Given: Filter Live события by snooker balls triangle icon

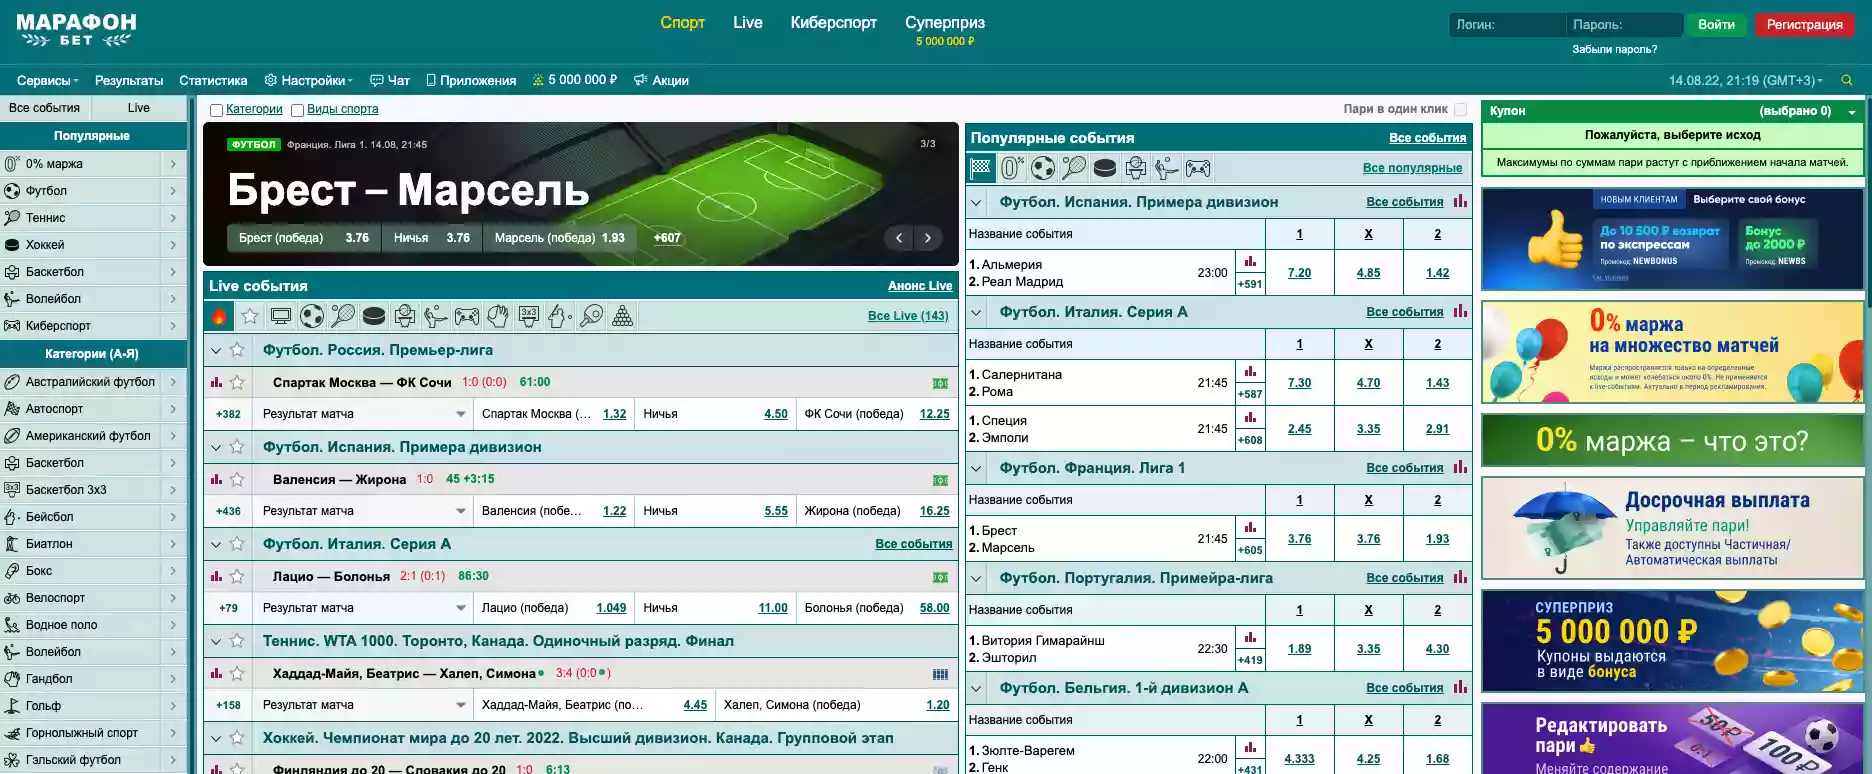Looking at the screenshot, I should (622, 317).
